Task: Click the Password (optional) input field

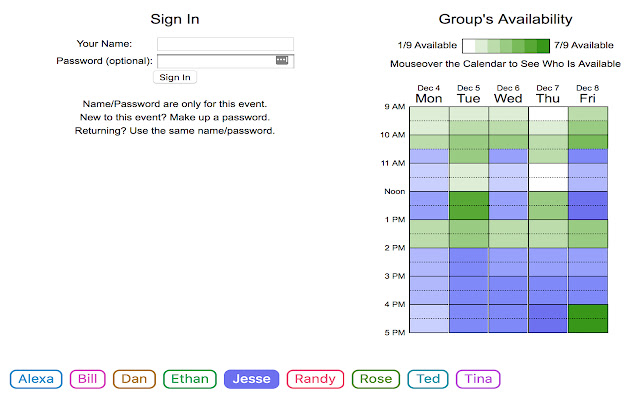Action: click(225, 61)
